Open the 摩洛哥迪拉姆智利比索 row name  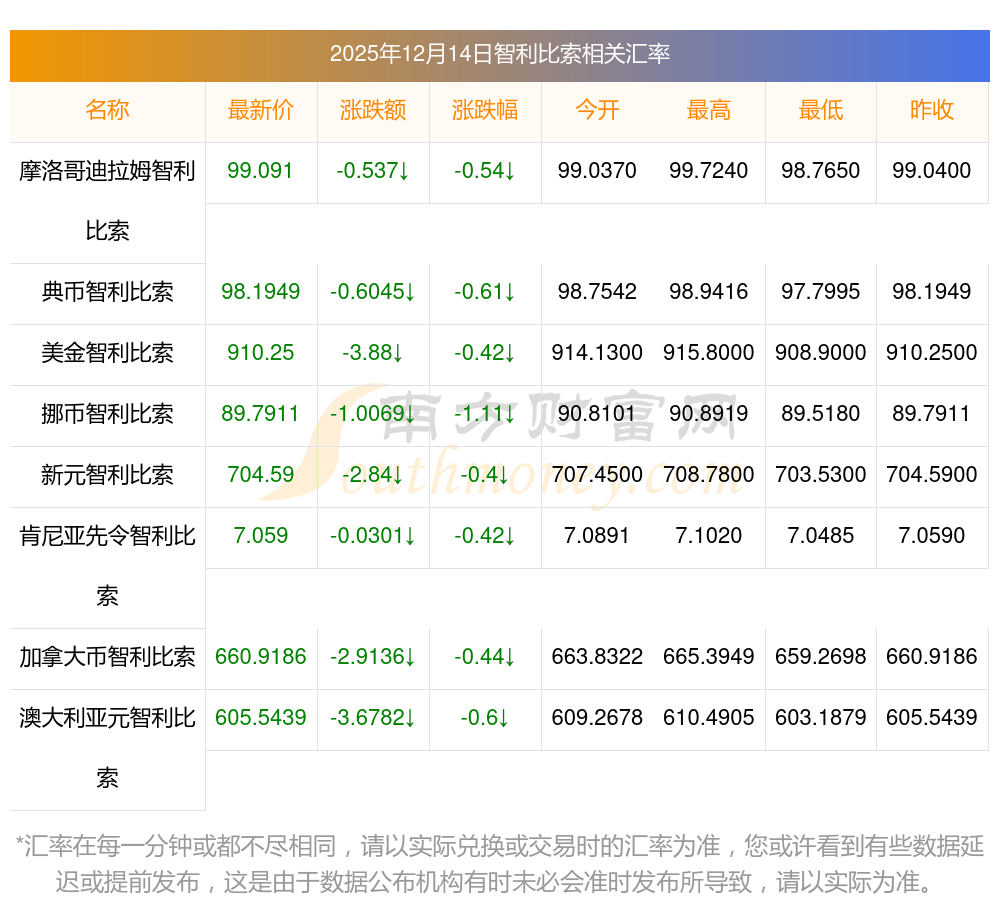(107, 201)
